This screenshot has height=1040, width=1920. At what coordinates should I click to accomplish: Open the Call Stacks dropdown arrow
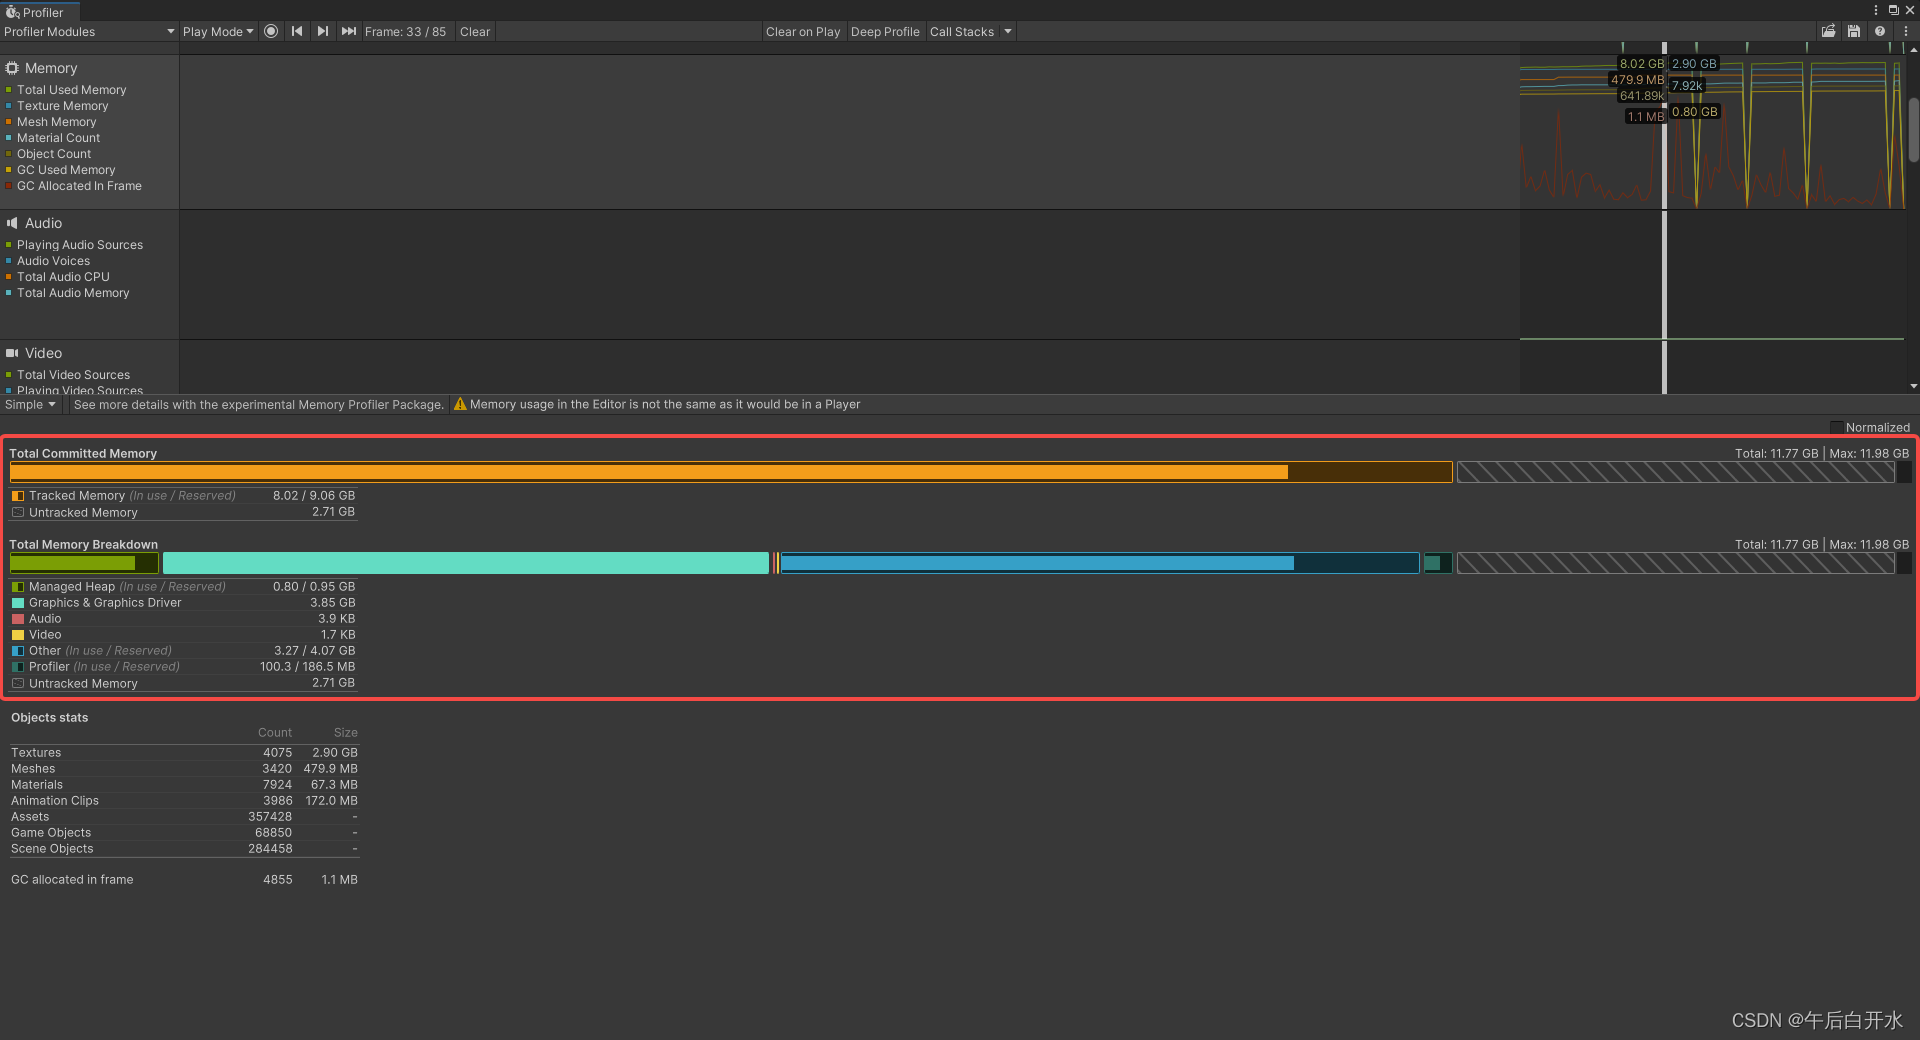click(x=1007, y=31)
